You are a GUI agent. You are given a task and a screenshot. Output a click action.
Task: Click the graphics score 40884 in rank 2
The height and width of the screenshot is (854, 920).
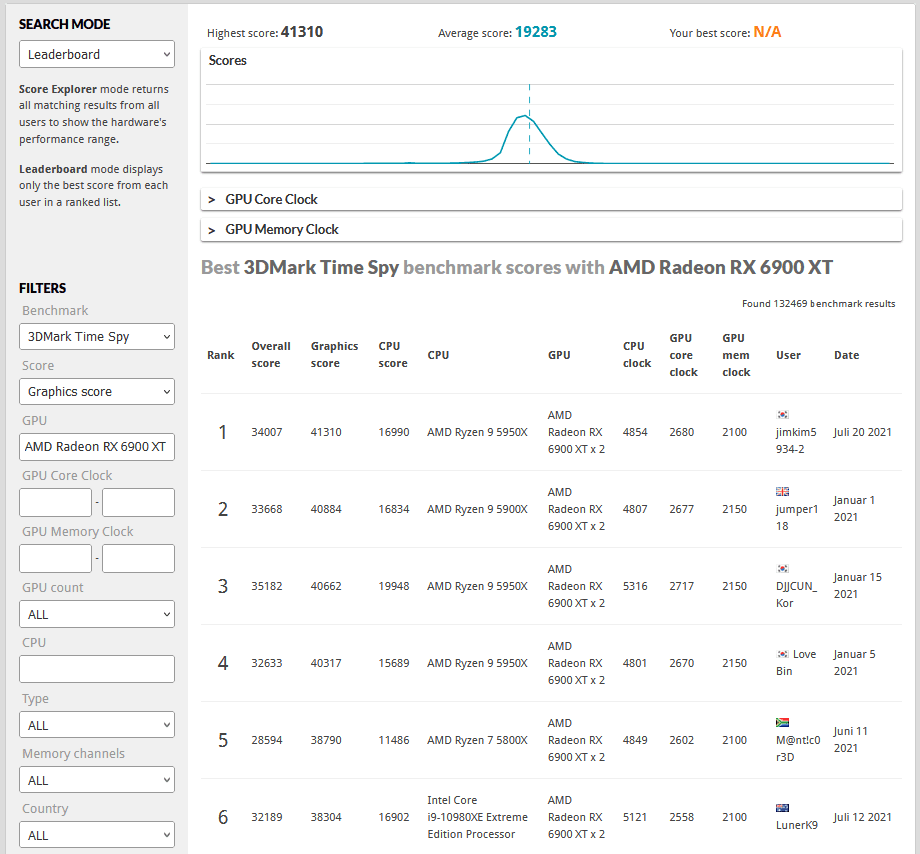coord(326,509)
